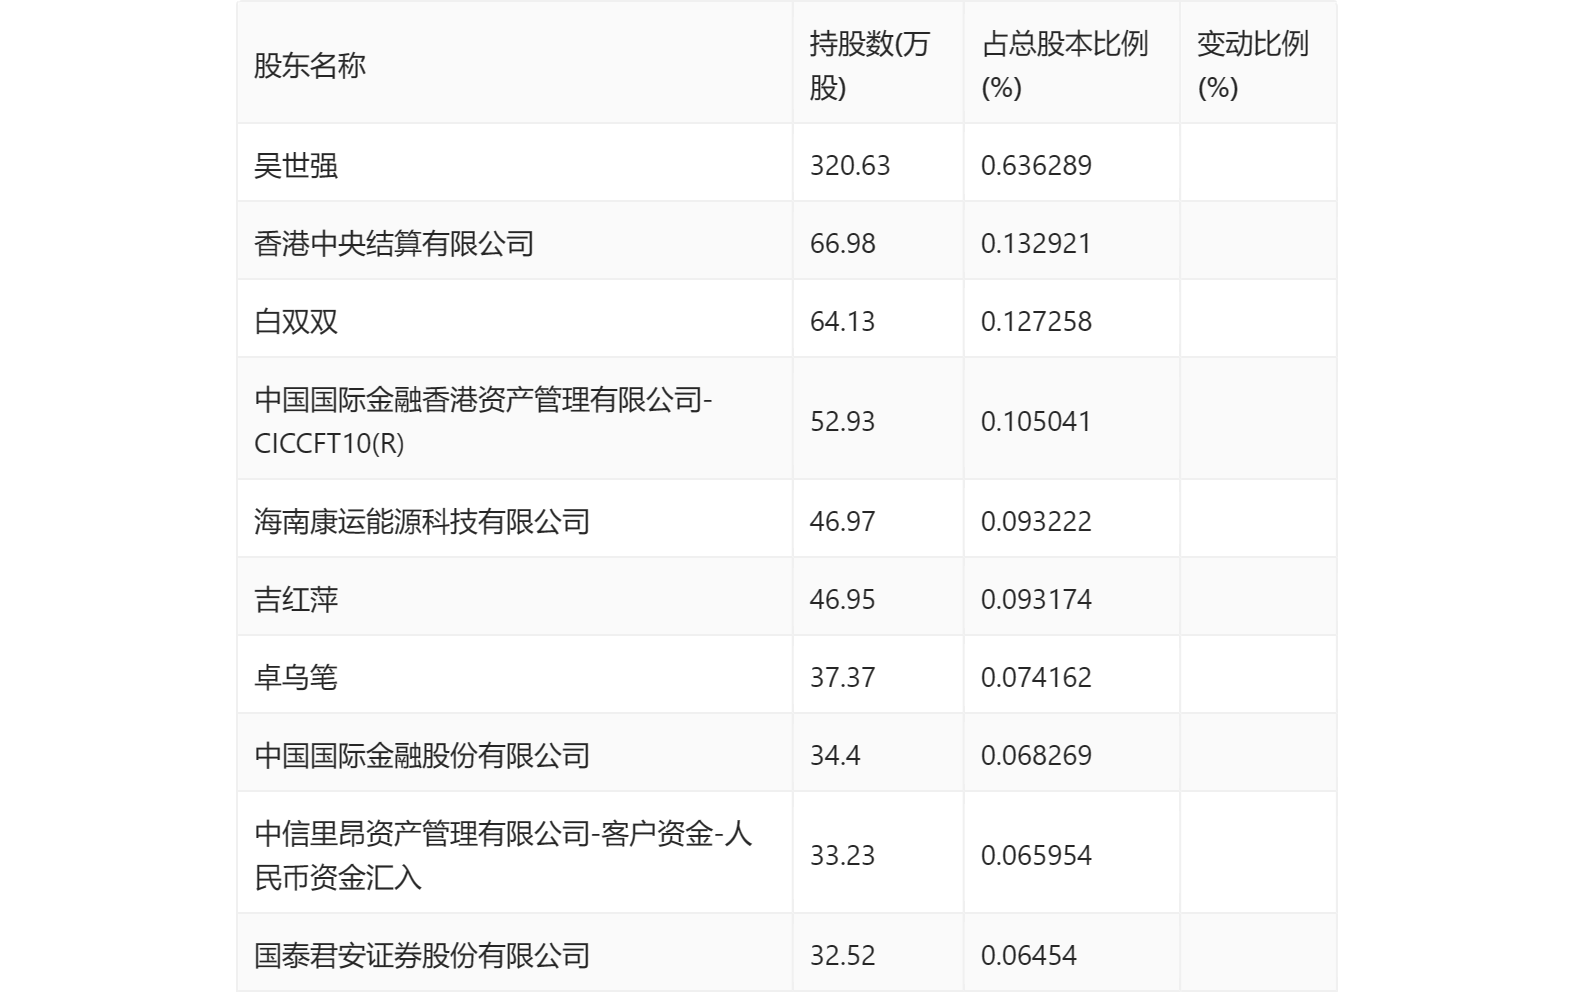Click the 占总股本比例(%) header

(1064, 66)
